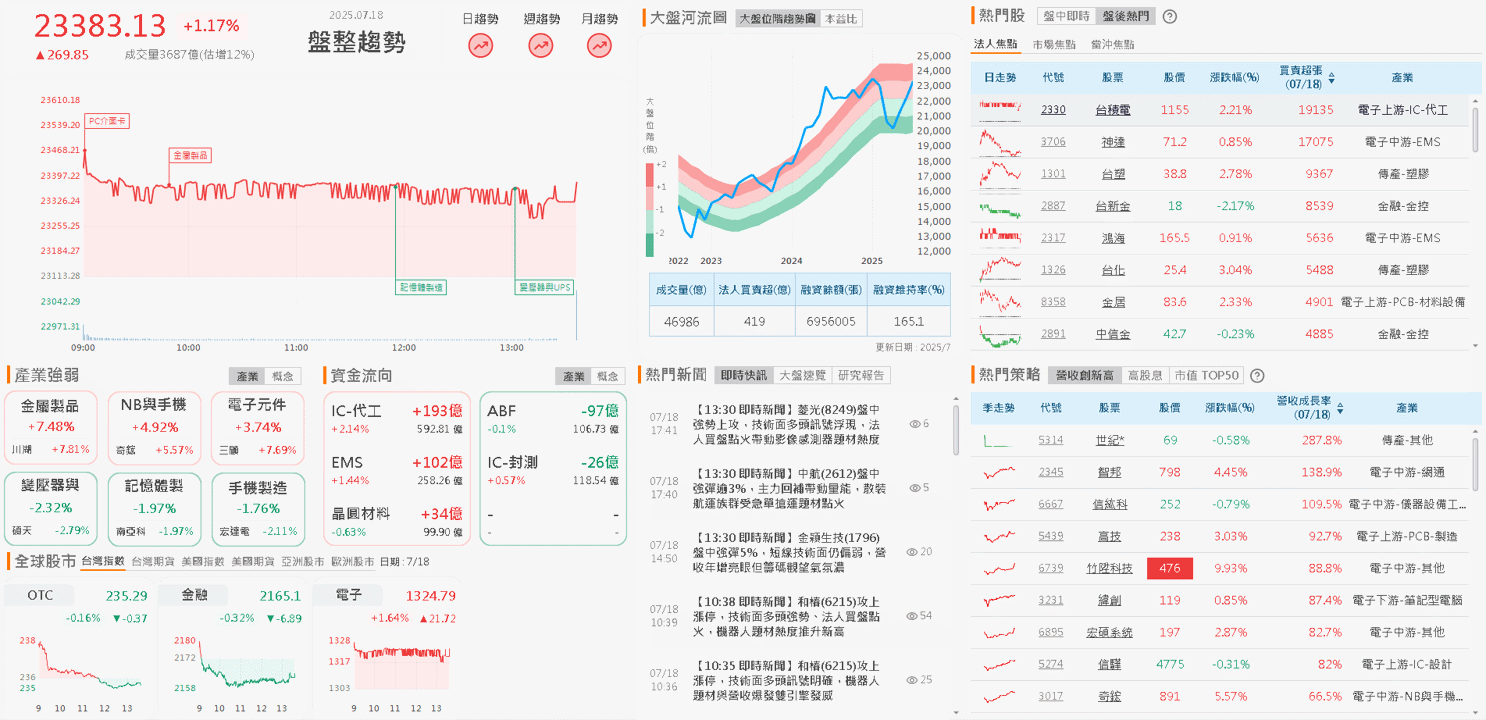The image size is (1486, 720).
Task: Open the 鴻海 stock link
Action: pyautogui.click(x=1112, y=237)
